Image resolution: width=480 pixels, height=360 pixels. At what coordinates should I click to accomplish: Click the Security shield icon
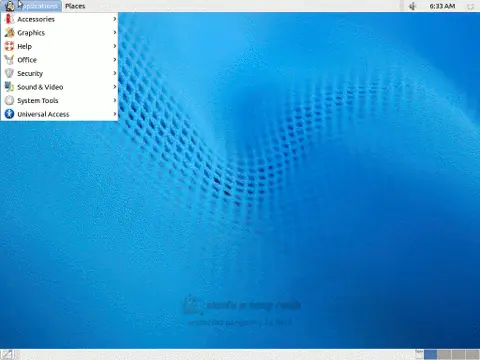(x=9, y=73)
